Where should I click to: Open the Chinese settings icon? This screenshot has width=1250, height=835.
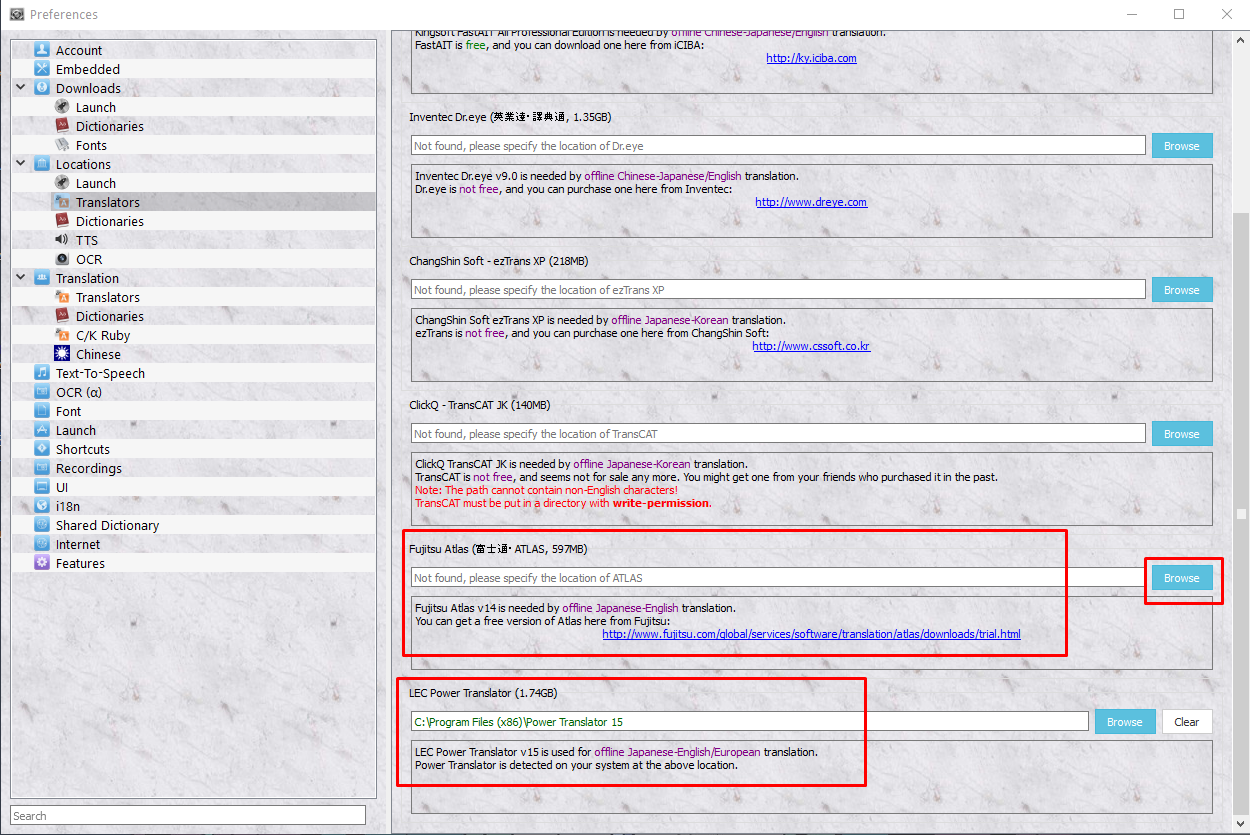click(62, 354)
